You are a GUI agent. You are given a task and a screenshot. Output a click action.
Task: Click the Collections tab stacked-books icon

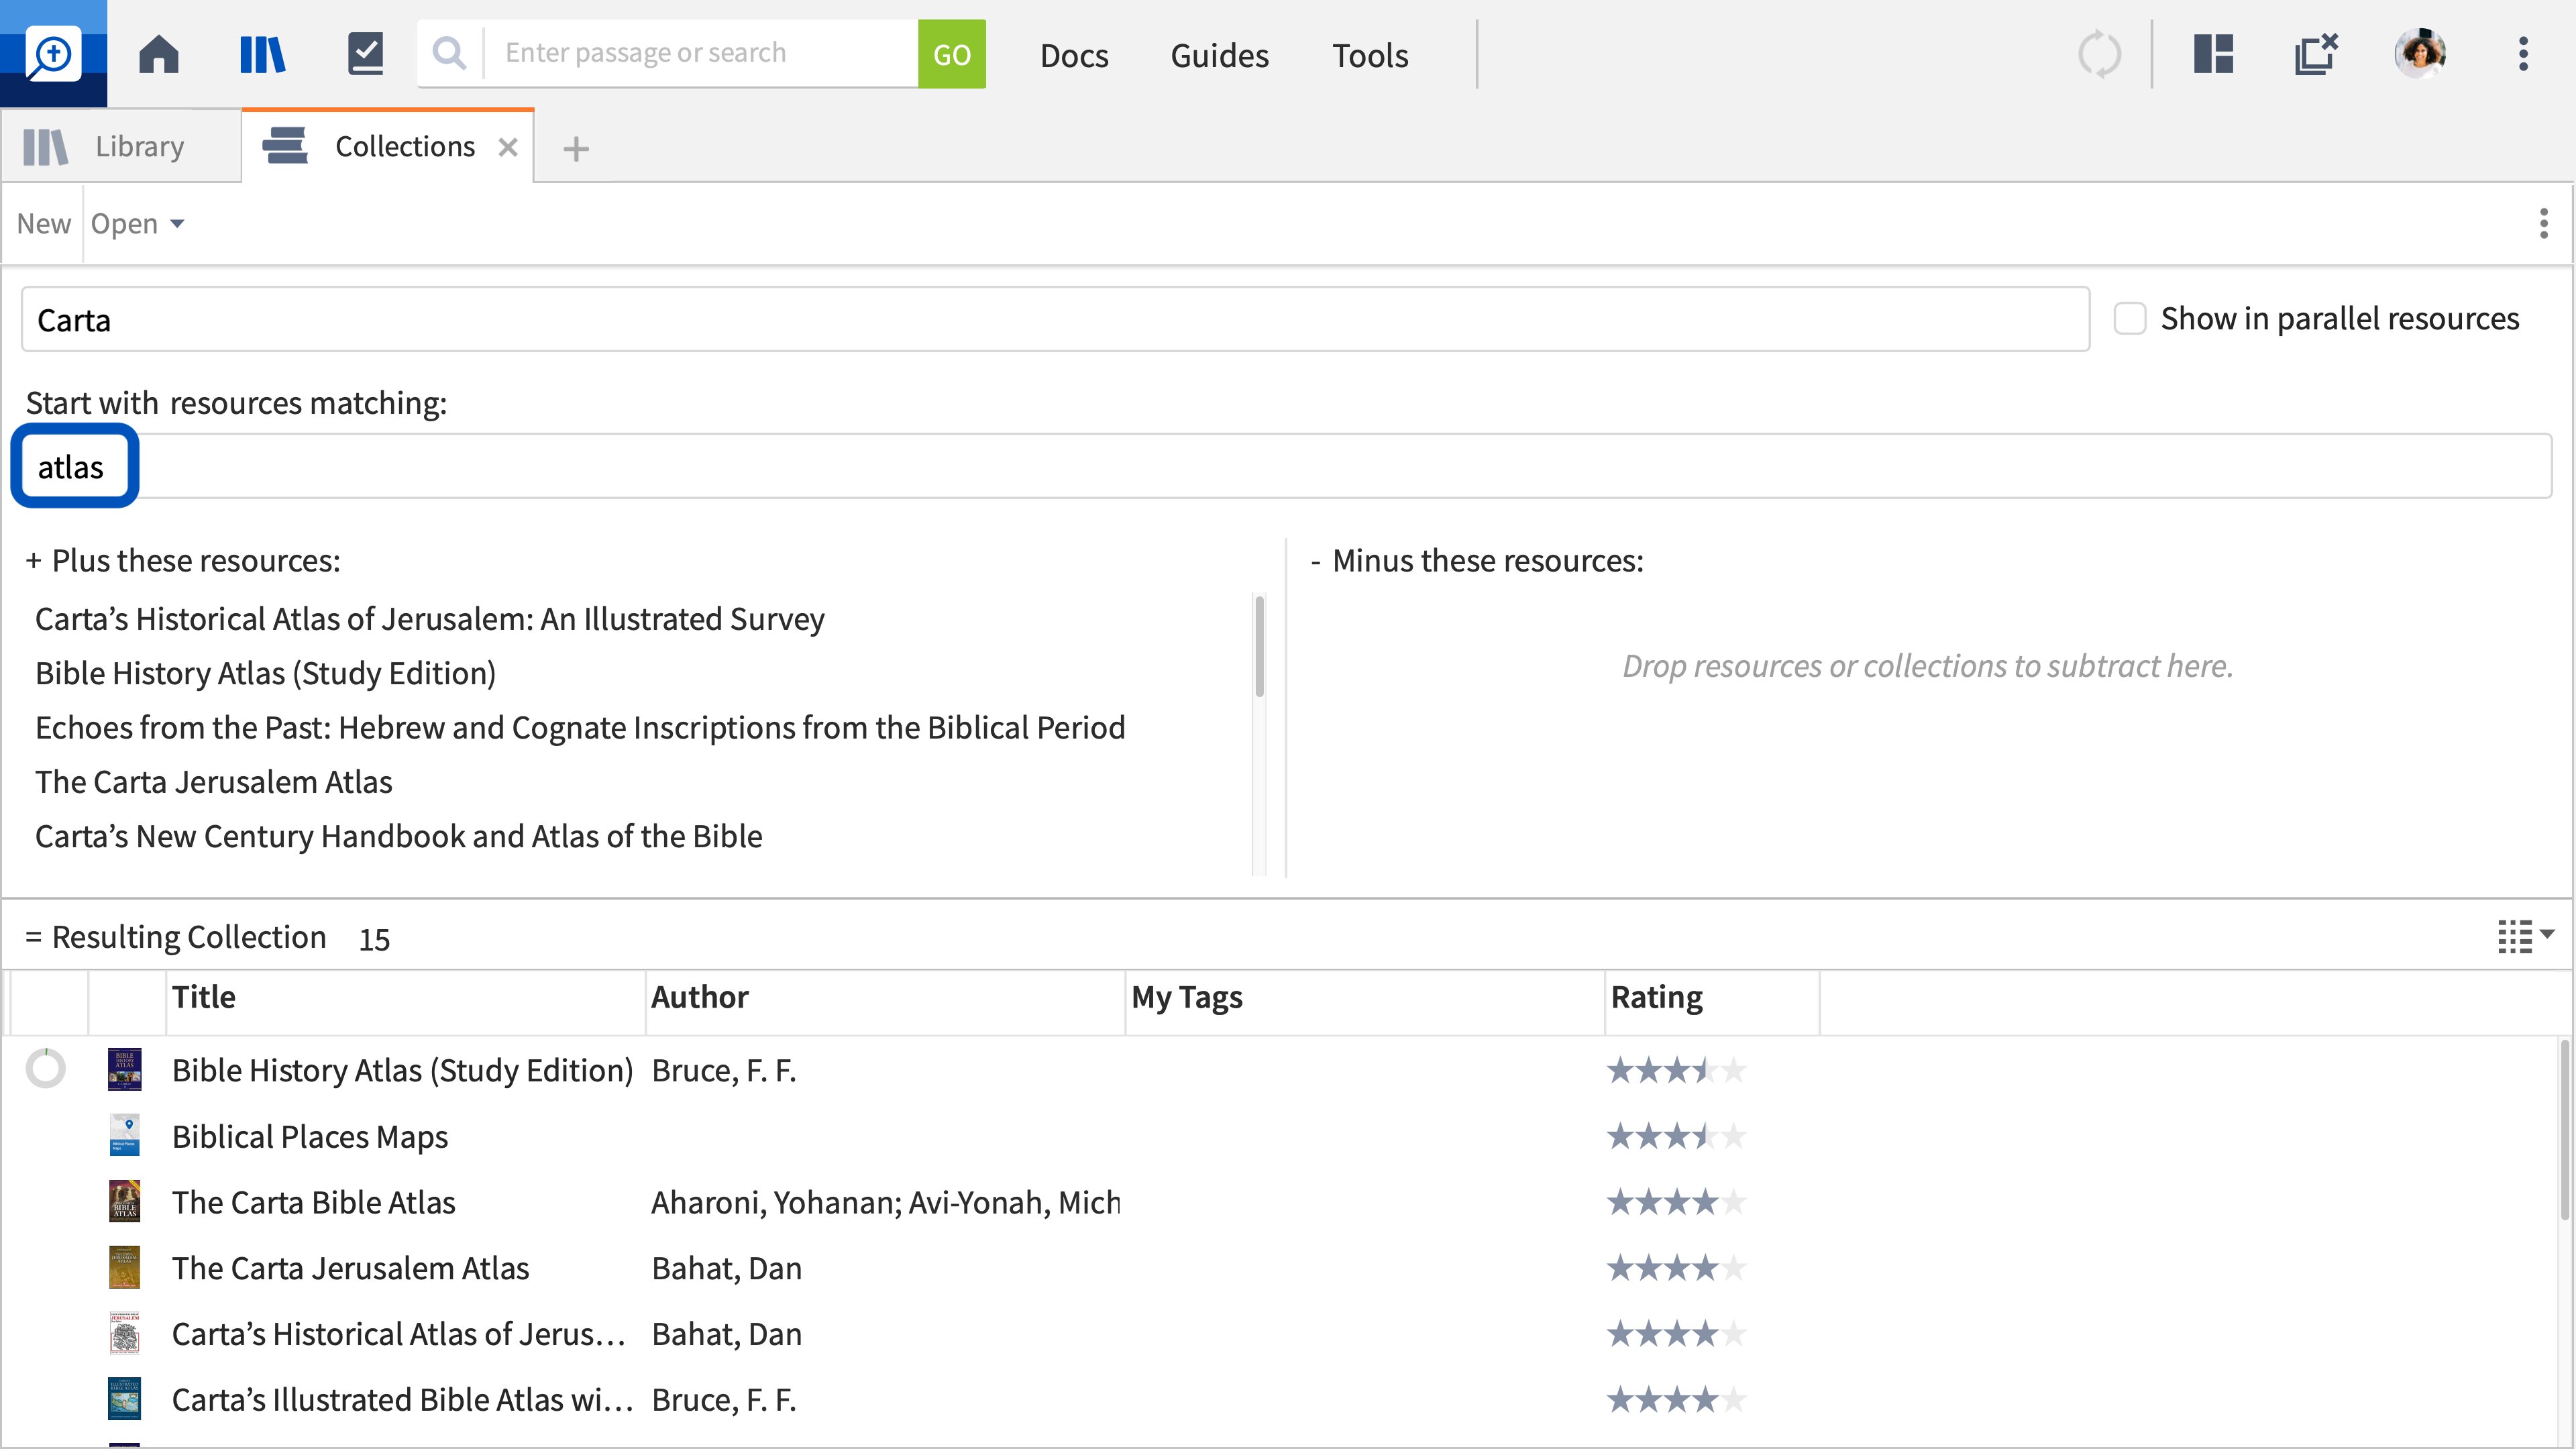[285, 146]
